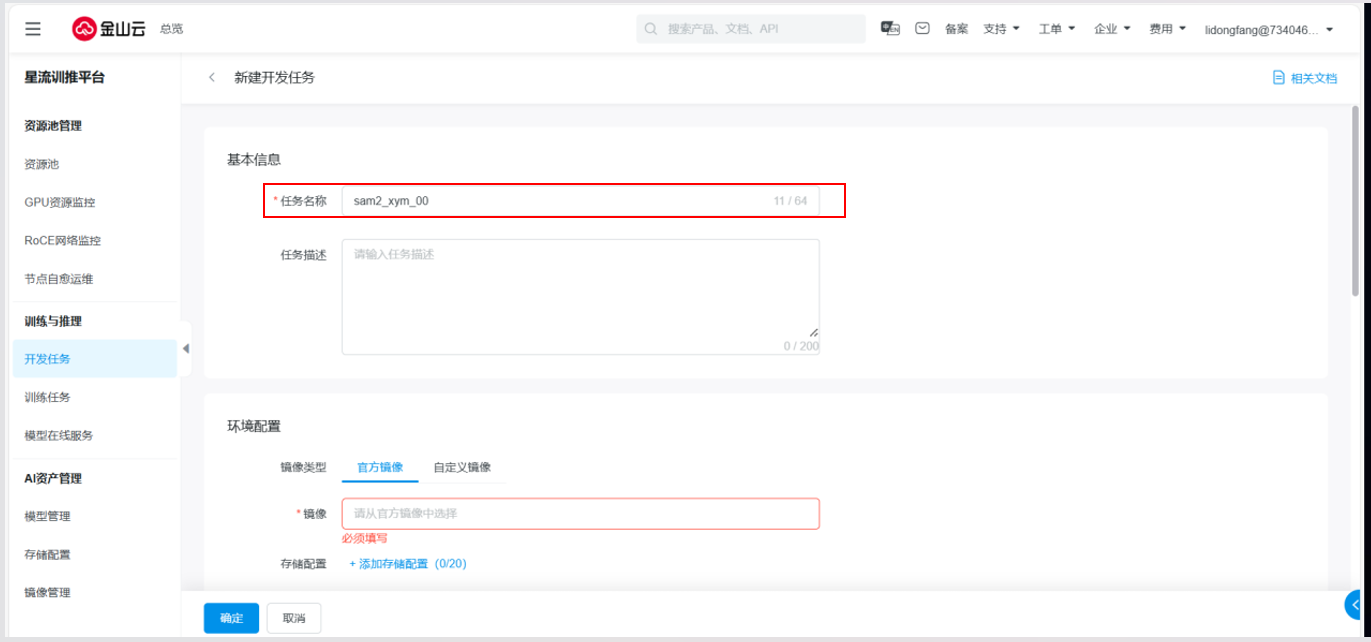Image resolution: width=1371 pixels, height=642 pixels.
Task: Click the Kingsoft Cloud (金山云) logo
Action: click(x=110, y=29)
